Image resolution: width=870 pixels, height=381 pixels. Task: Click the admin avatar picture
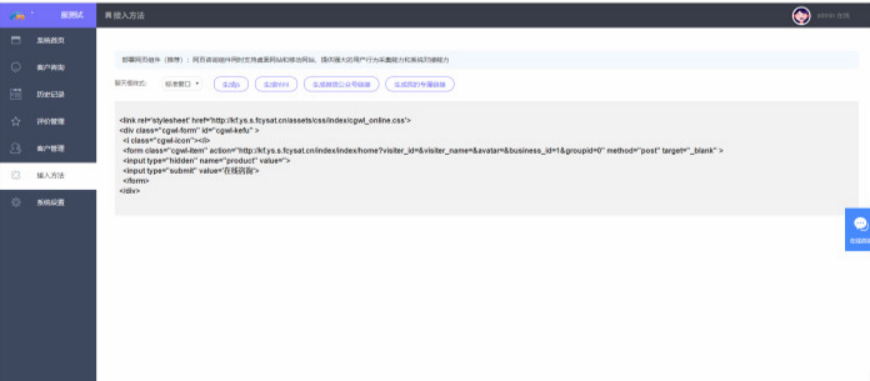pyautogui.click(x=801, y=16)
